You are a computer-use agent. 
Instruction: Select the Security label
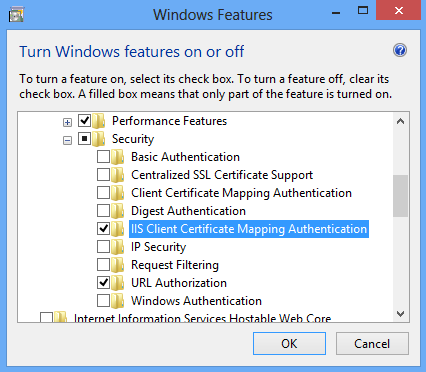pos(133,139)
